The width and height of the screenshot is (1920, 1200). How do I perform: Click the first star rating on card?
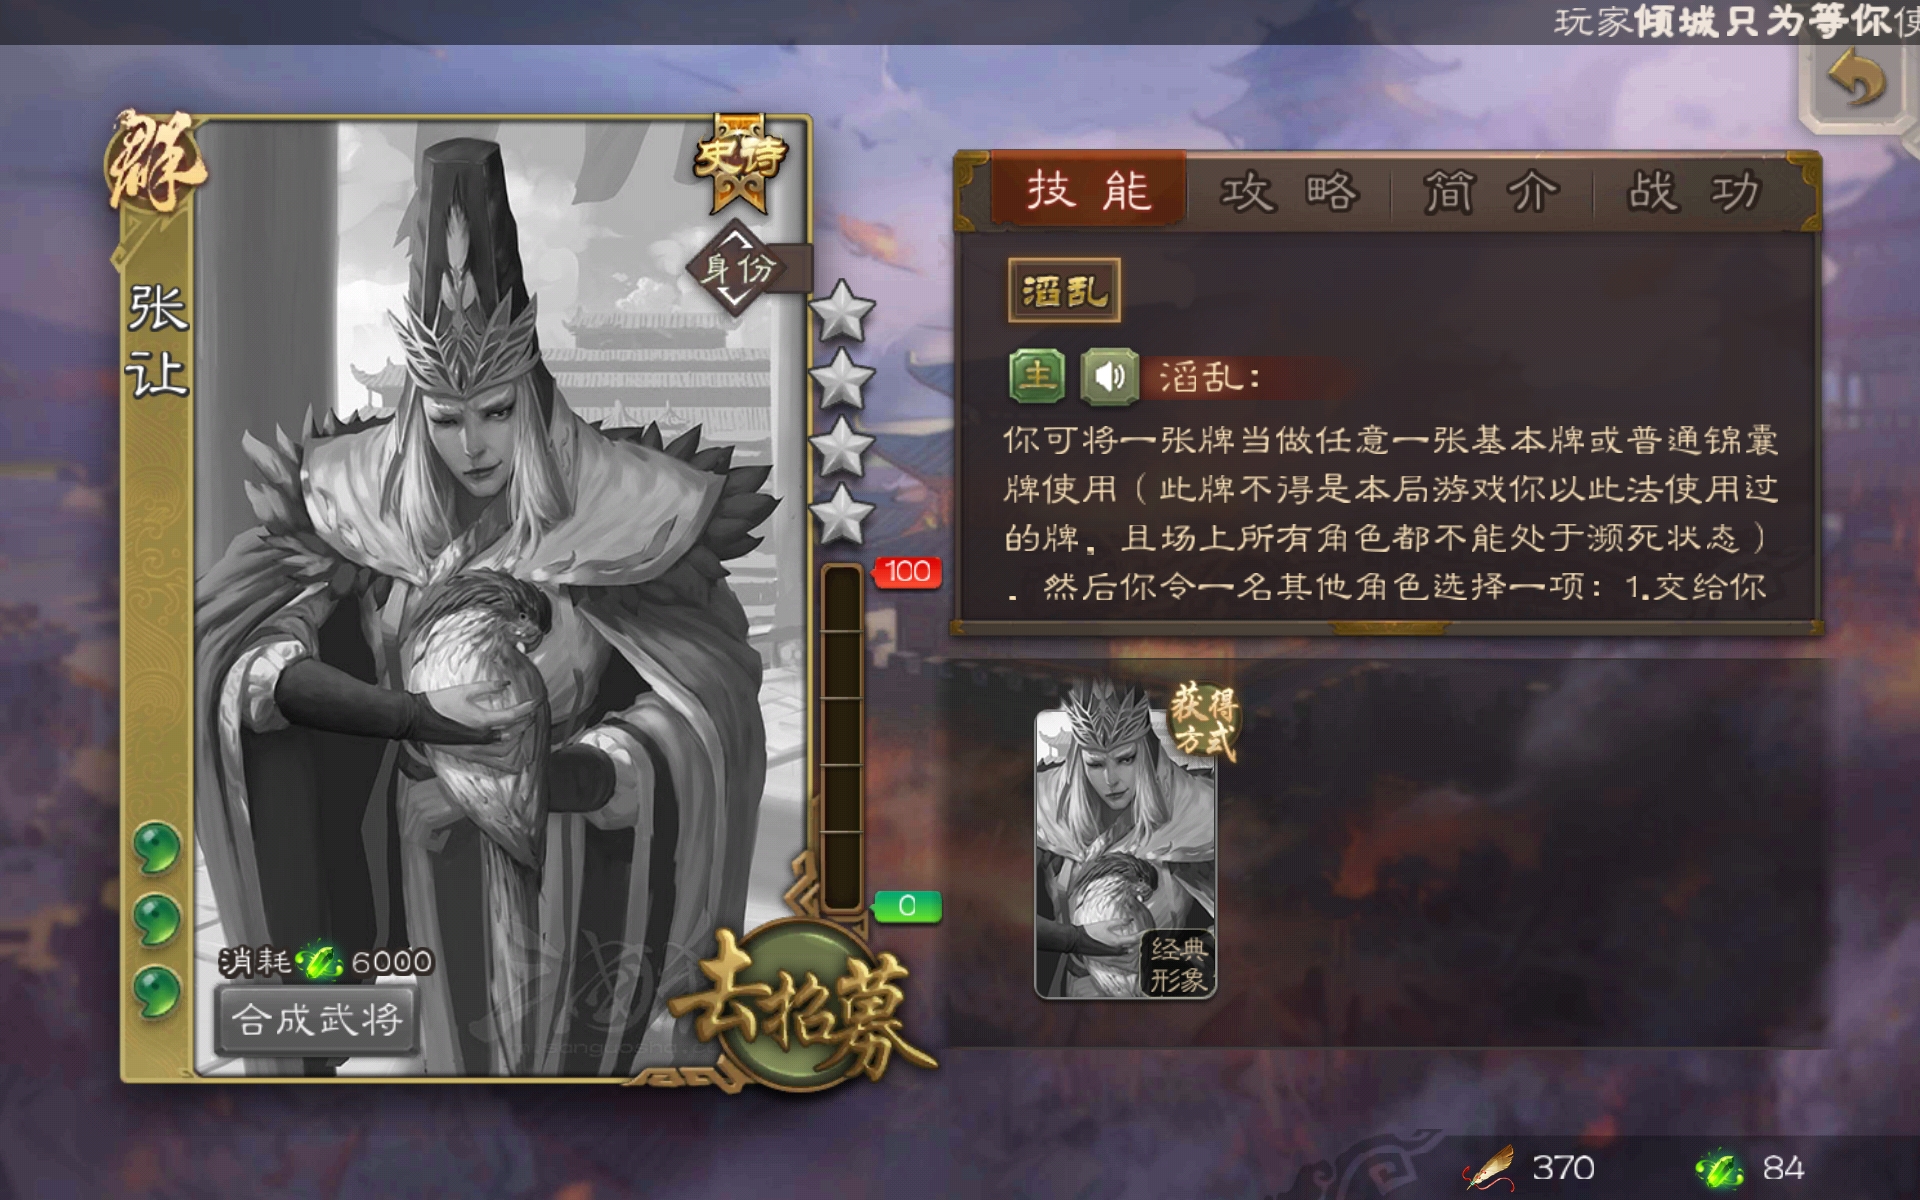841,311
